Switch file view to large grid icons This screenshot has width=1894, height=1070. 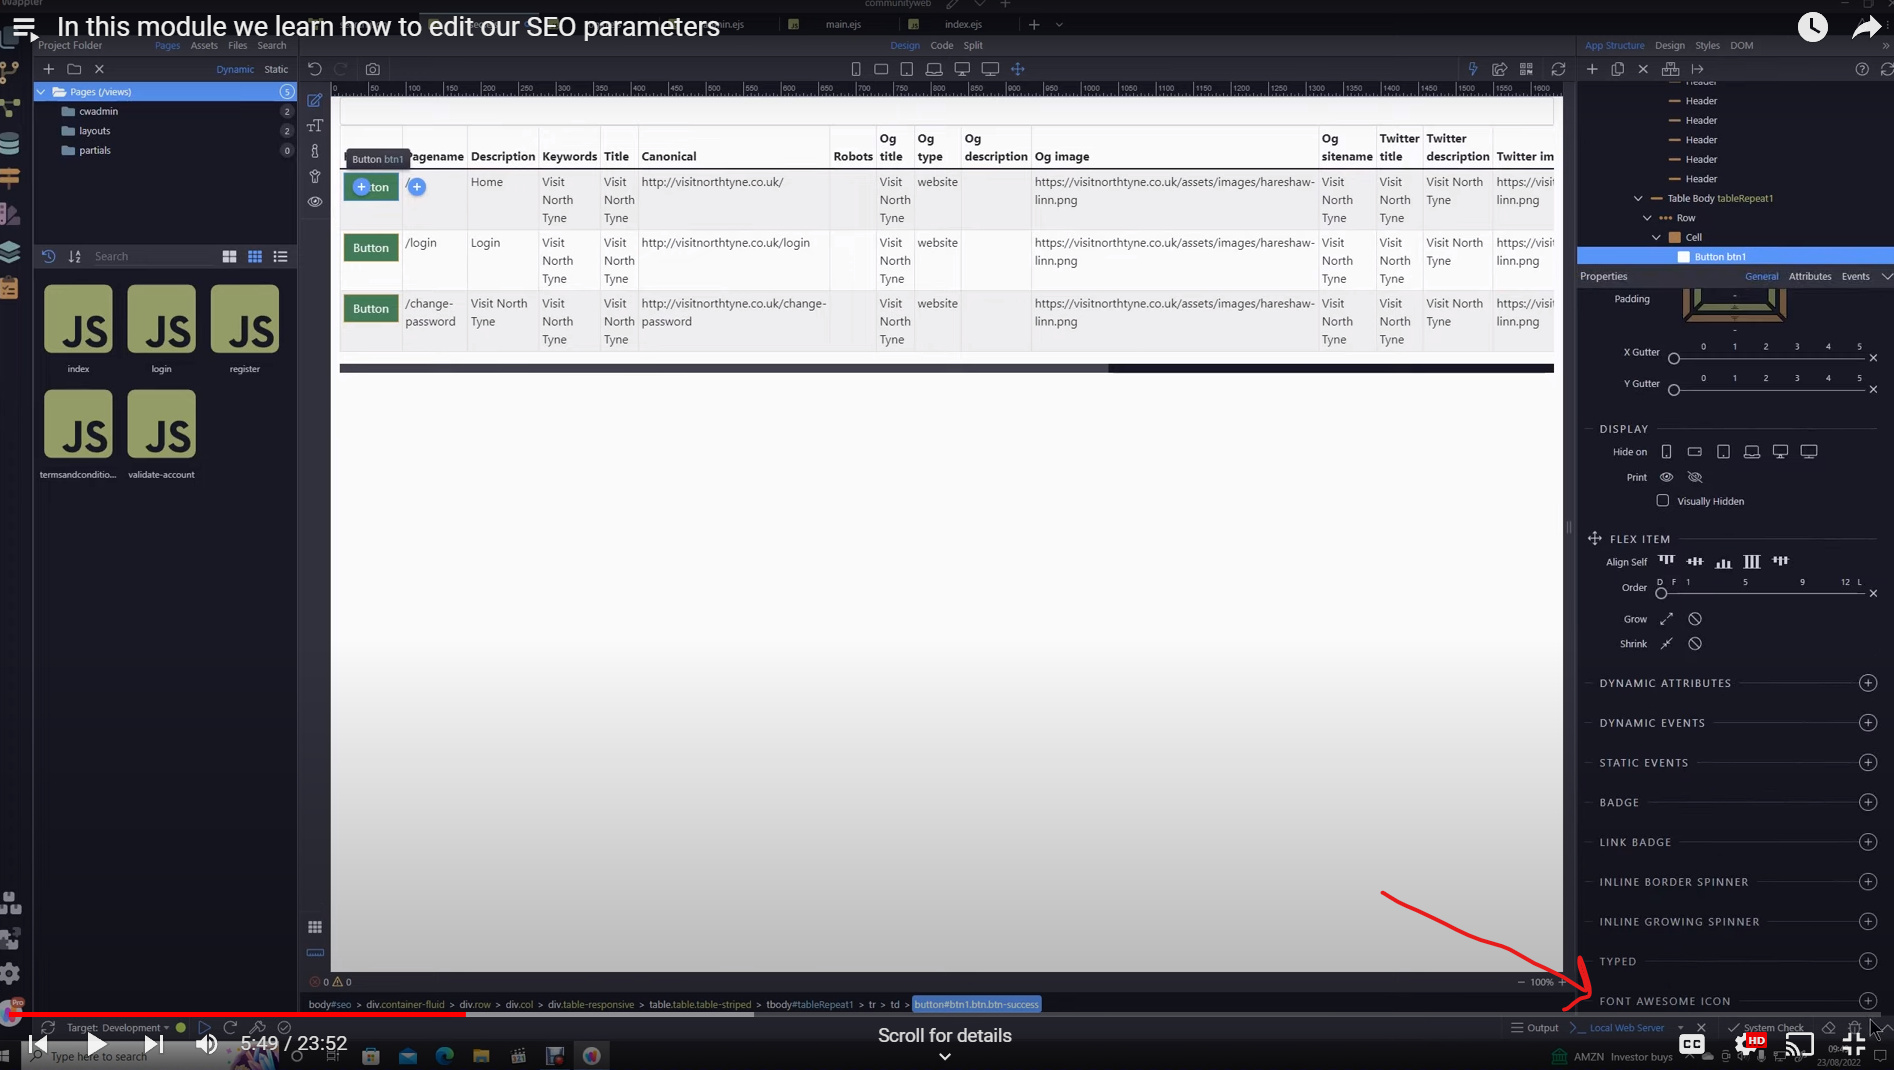coord(229,257)
